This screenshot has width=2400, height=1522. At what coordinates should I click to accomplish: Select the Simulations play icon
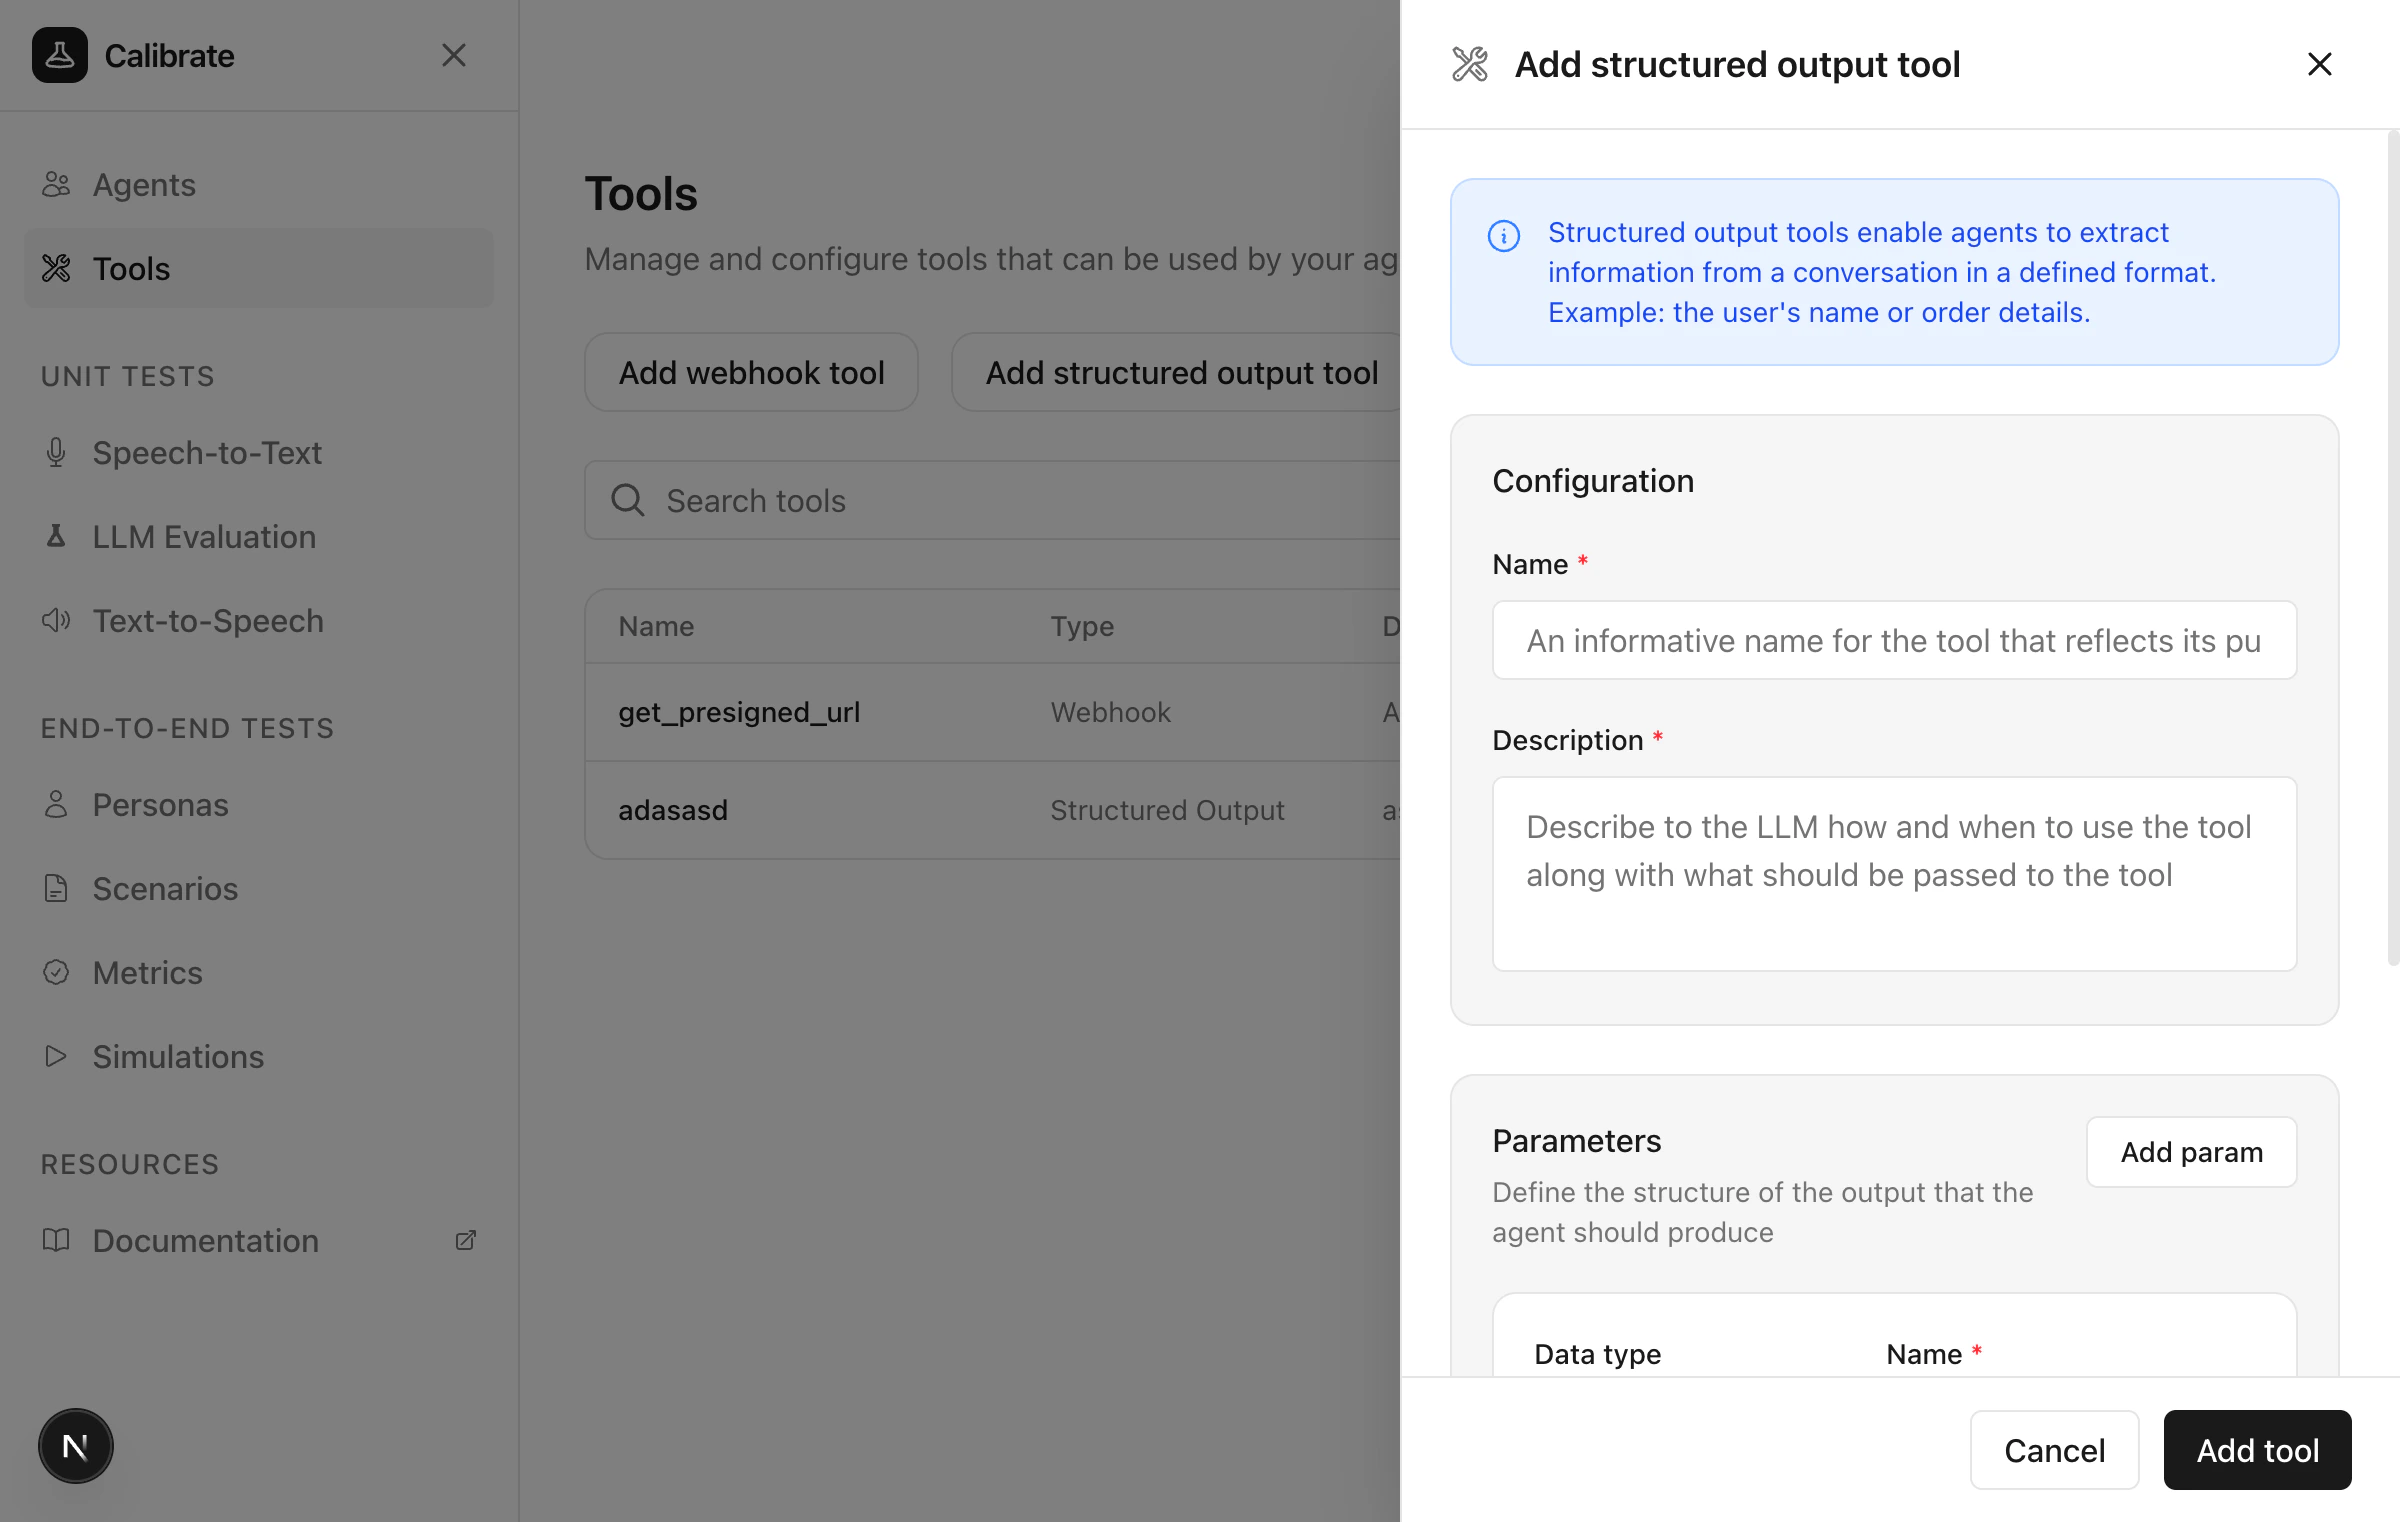[56, 1056]
